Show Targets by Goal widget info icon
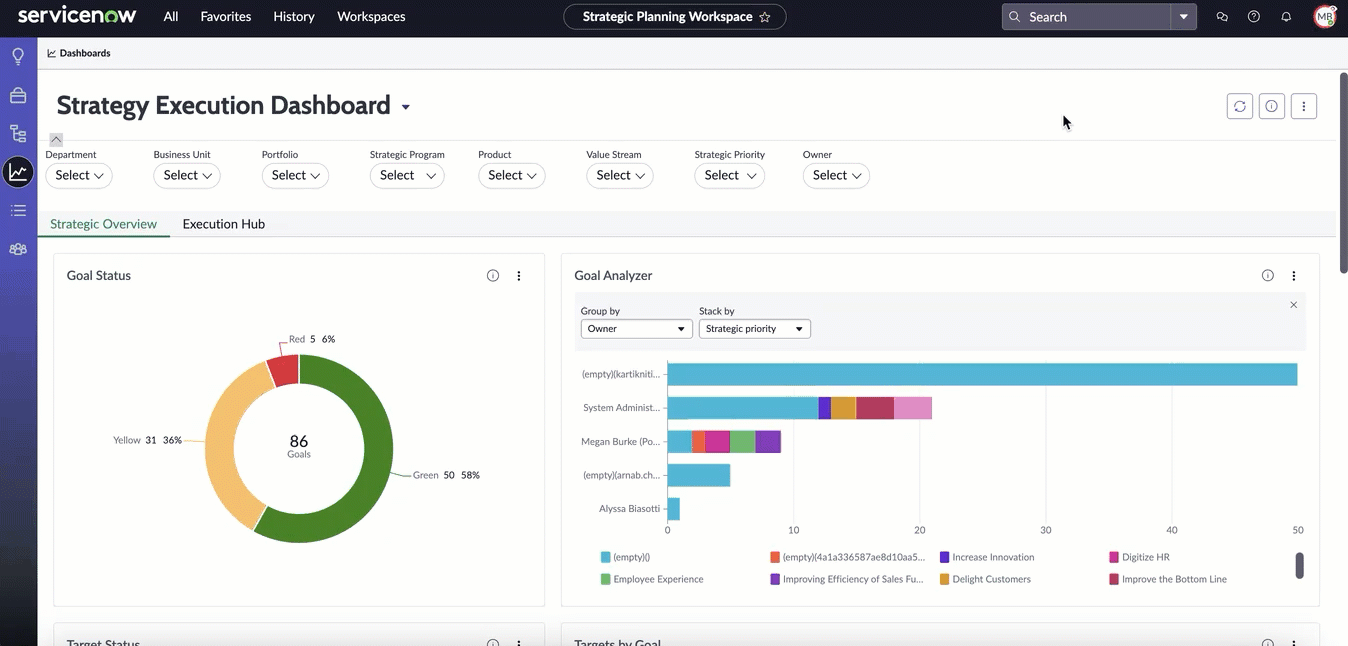 [x=1268, y=644]
